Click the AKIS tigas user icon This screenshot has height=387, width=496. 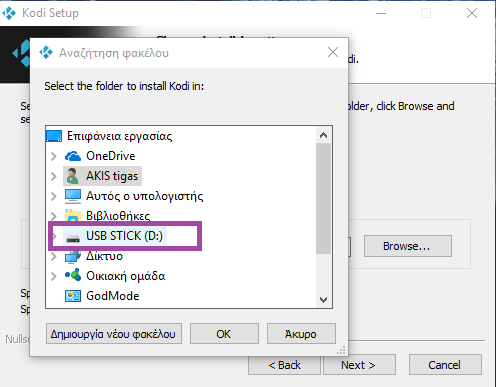72,176
